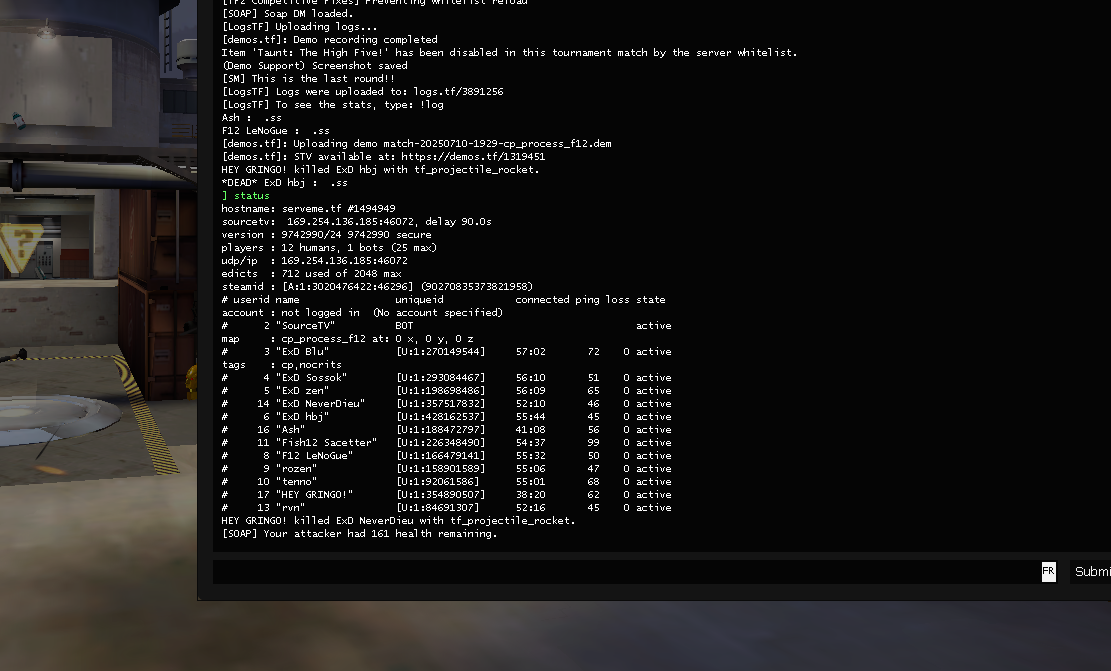The image size is (1111, 671).
Task: Click the green status command line
Action: click(245, 196)
